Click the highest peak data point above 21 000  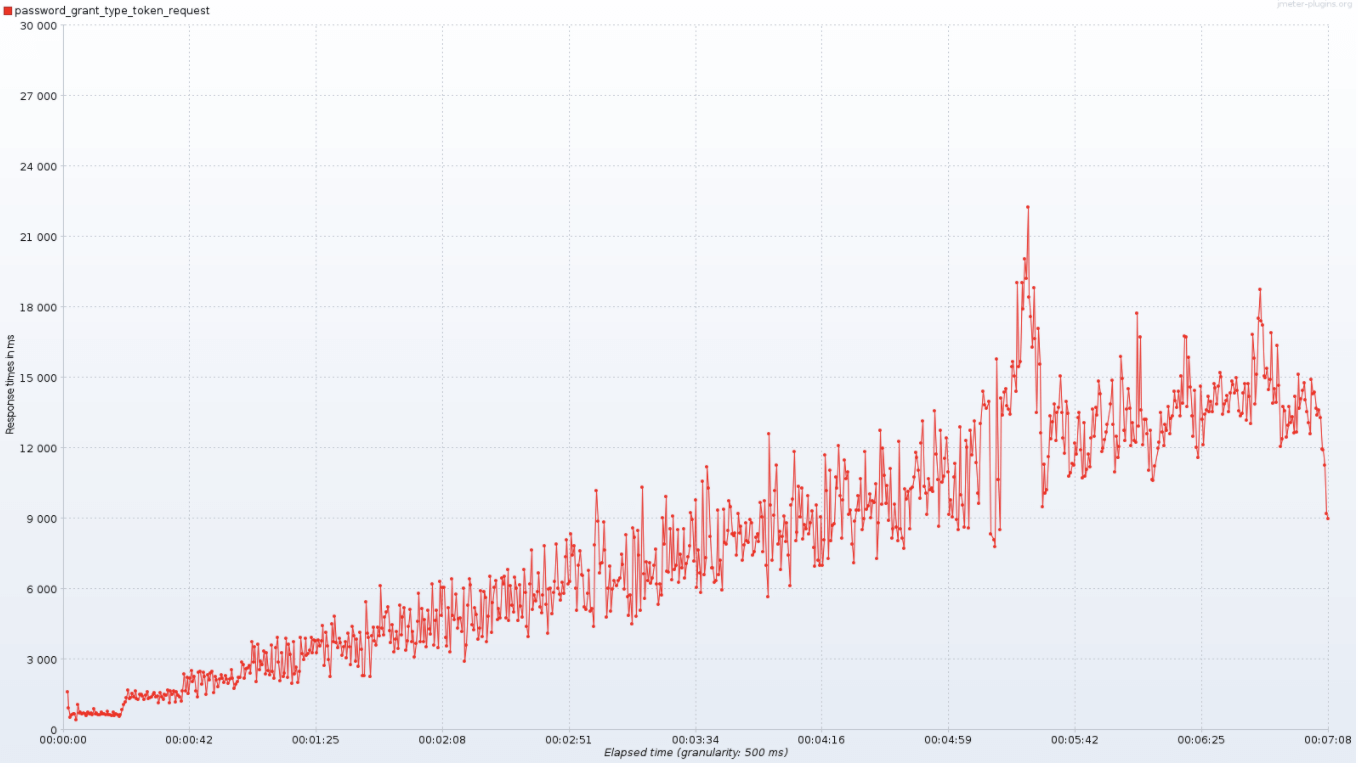pos(1027,207)
